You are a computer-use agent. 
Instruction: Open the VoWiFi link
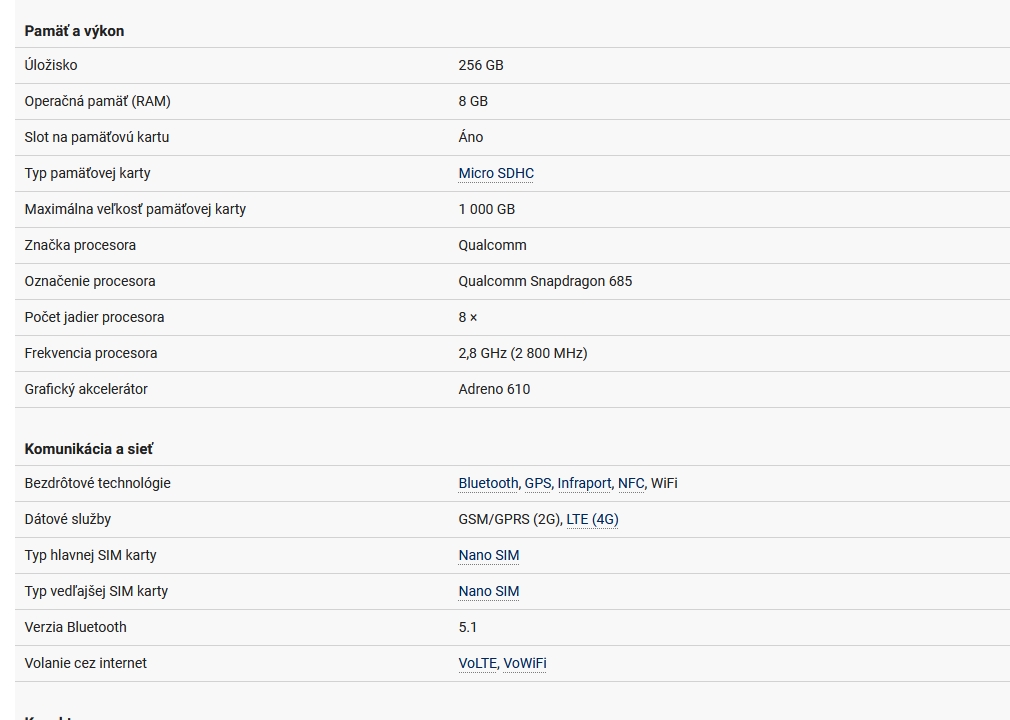click(x=525, y=663)
